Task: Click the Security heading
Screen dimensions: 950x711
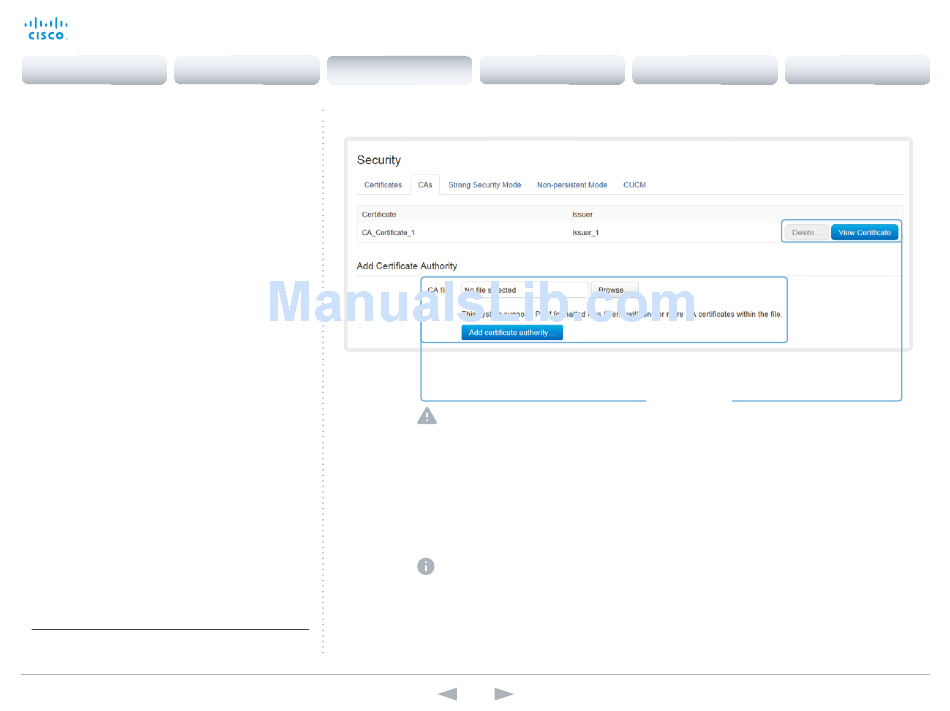Action: click(379, 160)
